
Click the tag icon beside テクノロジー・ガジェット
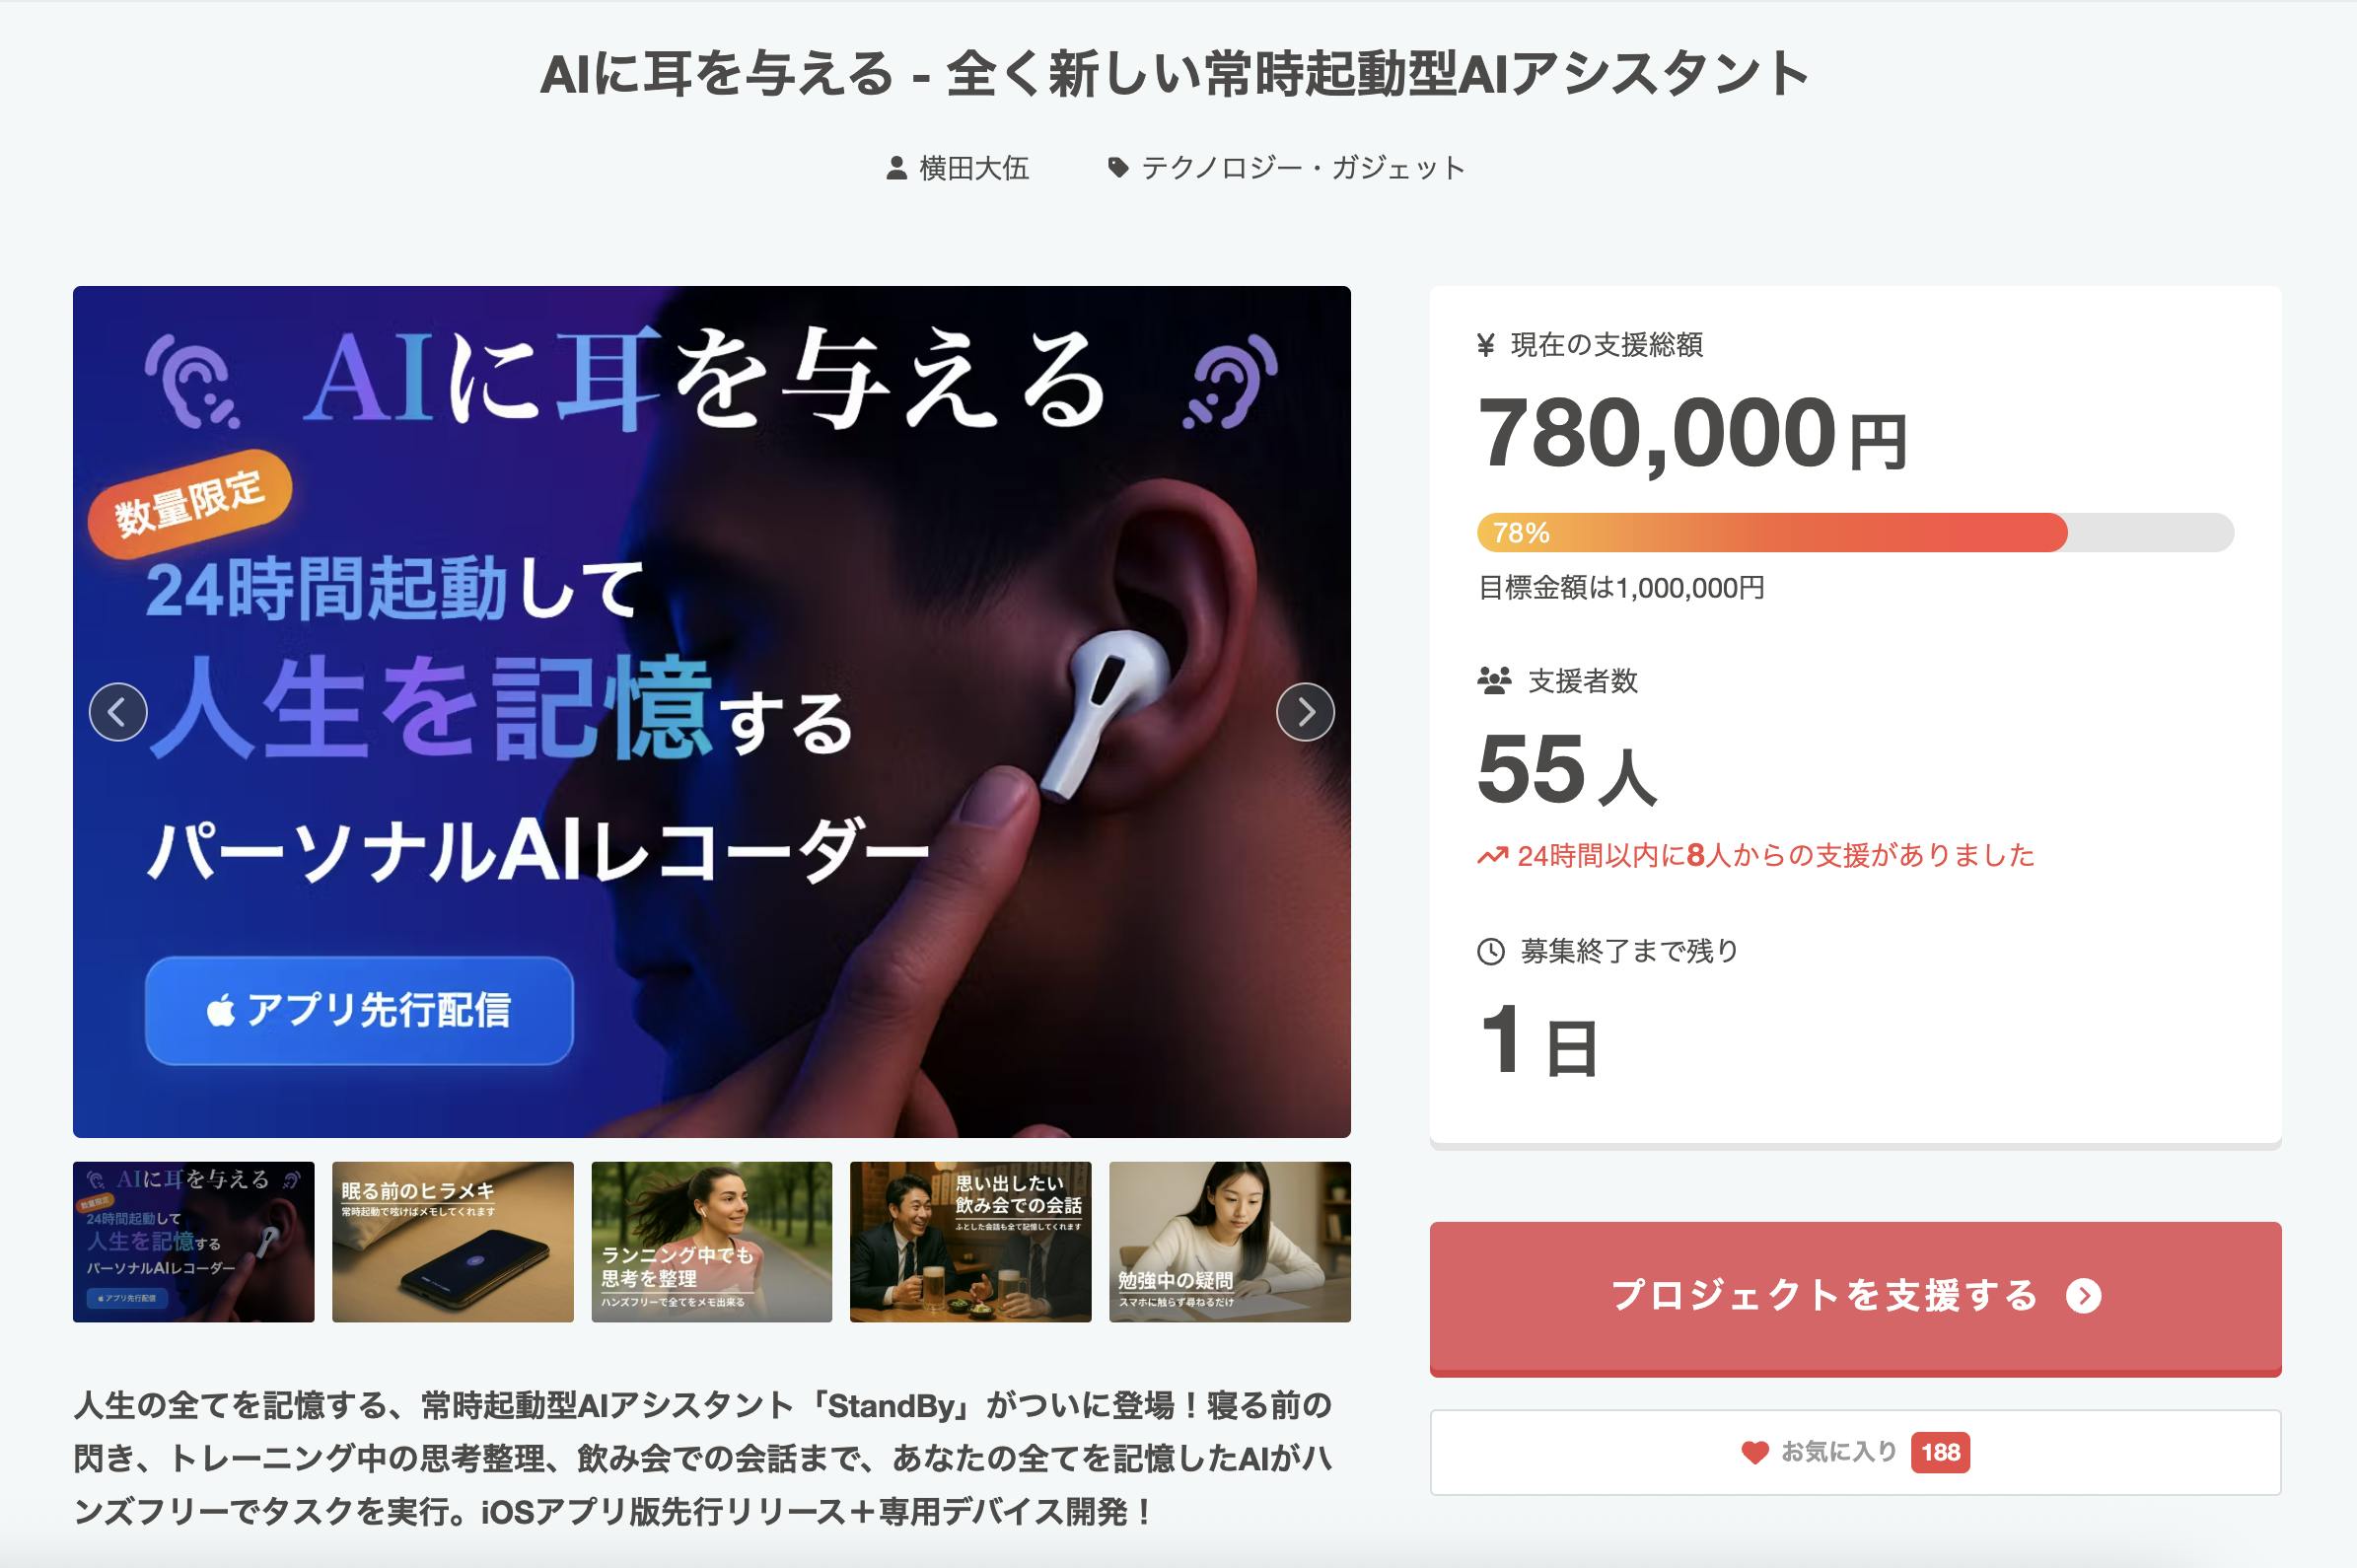(x=1118, y=168)
